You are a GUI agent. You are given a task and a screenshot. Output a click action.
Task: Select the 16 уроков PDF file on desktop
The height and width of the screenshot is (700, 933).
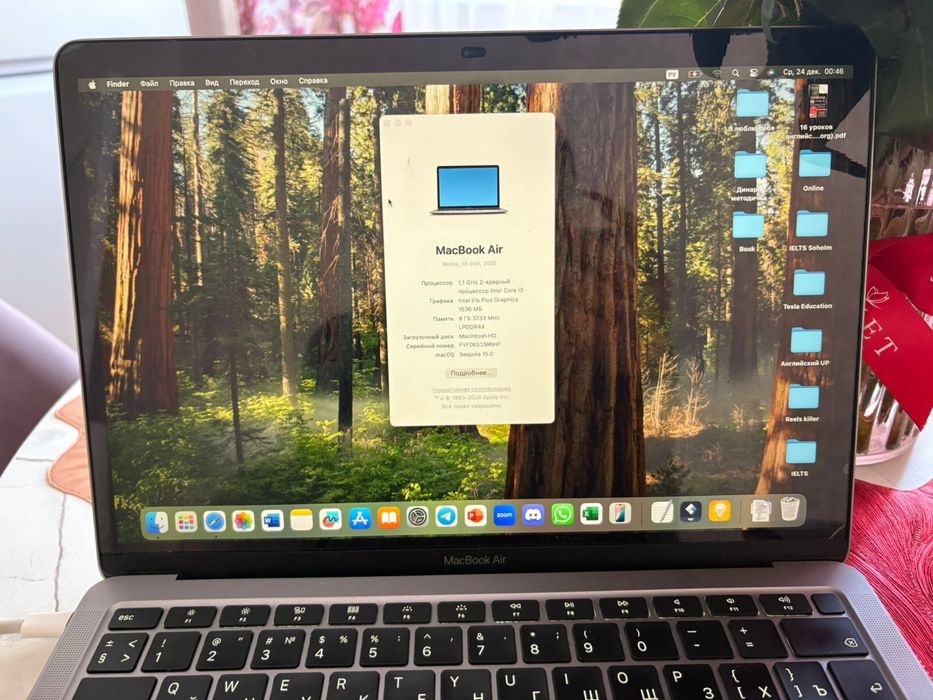[x=818, y=112]
